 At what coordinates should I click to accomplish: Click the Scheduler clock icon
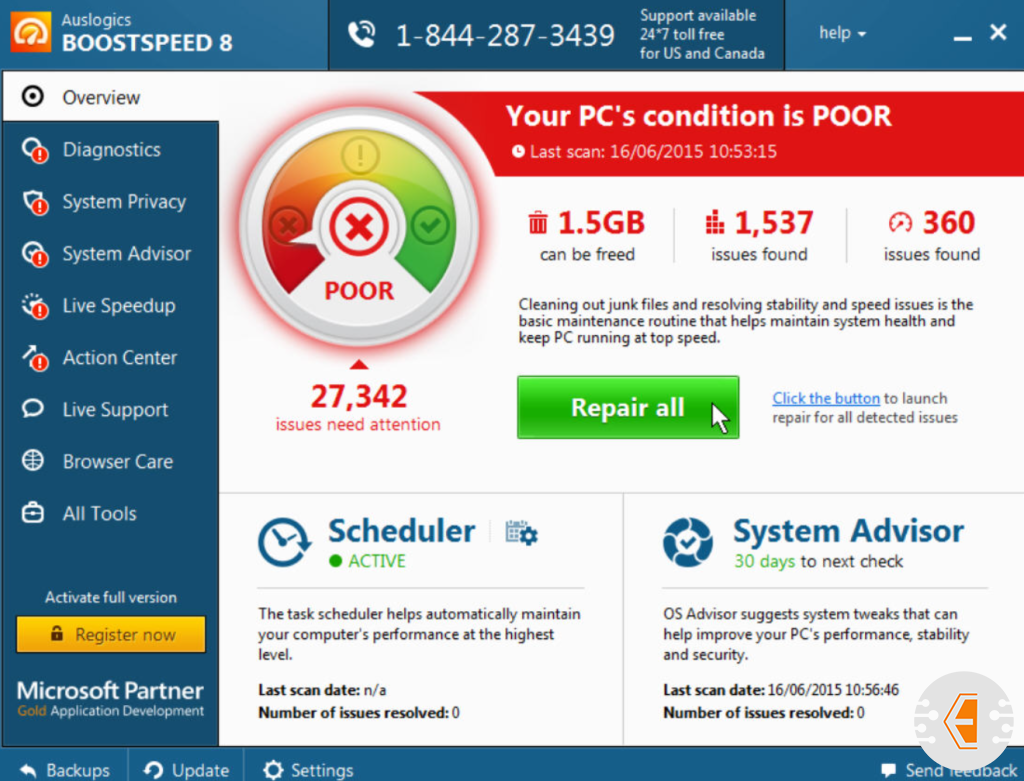[x=284, y=542]
